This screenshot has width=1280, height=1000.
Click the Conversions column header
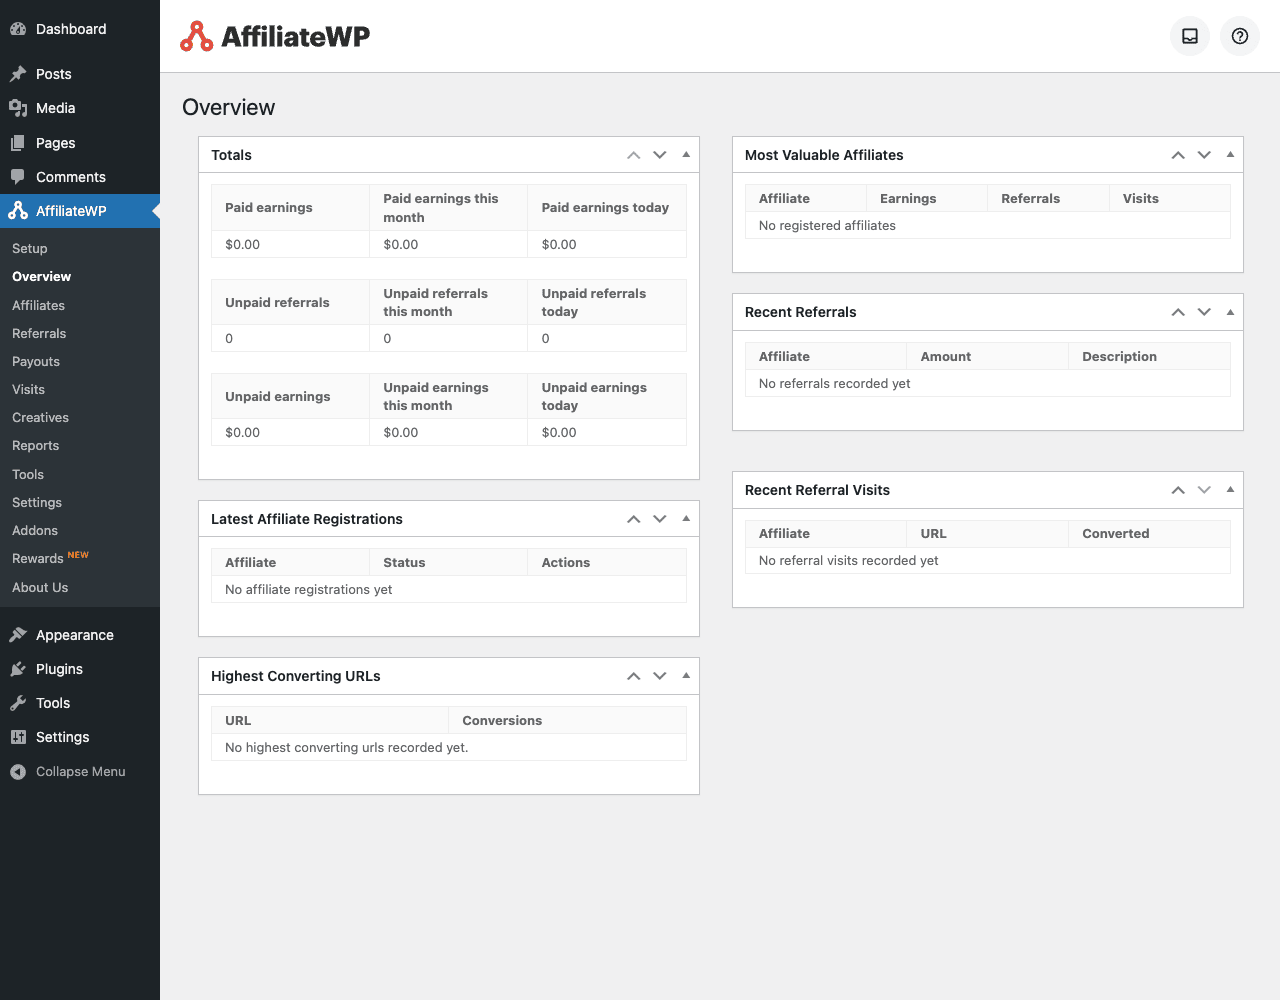[568, 720]
